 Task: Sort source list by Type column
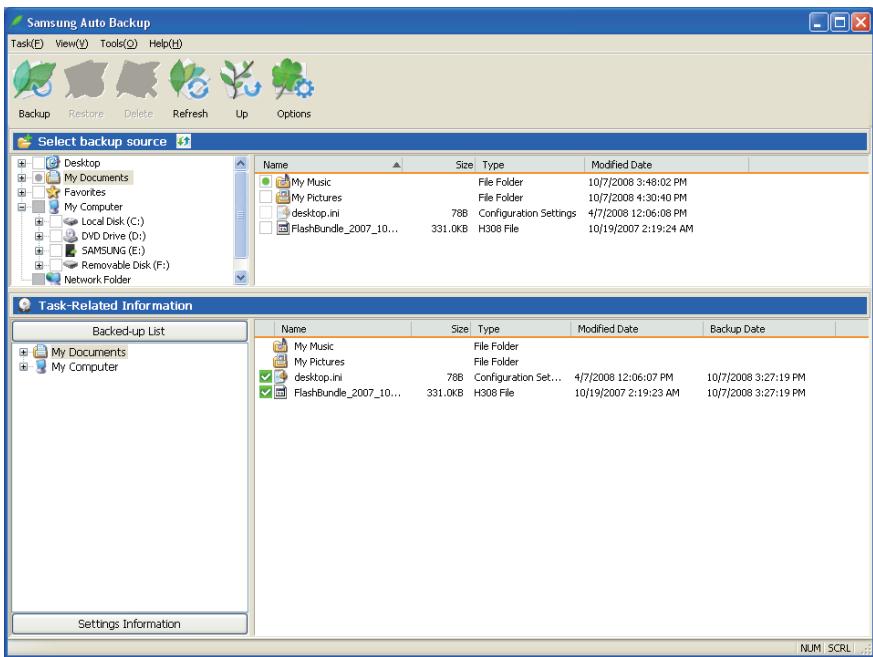[529, 165]
